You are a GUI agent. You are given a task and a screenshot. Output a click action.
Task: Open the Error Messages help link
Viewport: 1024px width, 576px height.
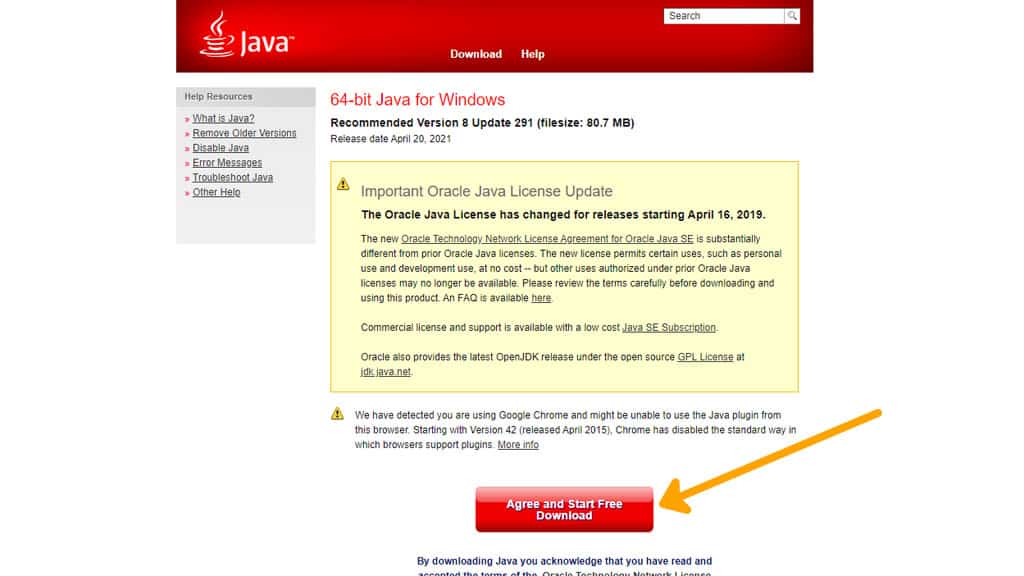[227, 163]
